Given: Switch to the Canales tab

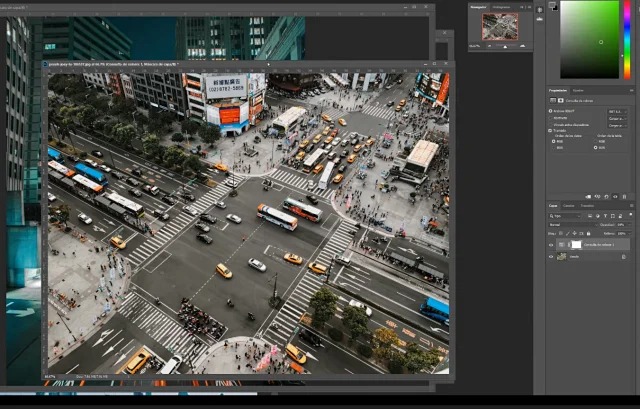Looking at the screenshot, I should point(569,205).
